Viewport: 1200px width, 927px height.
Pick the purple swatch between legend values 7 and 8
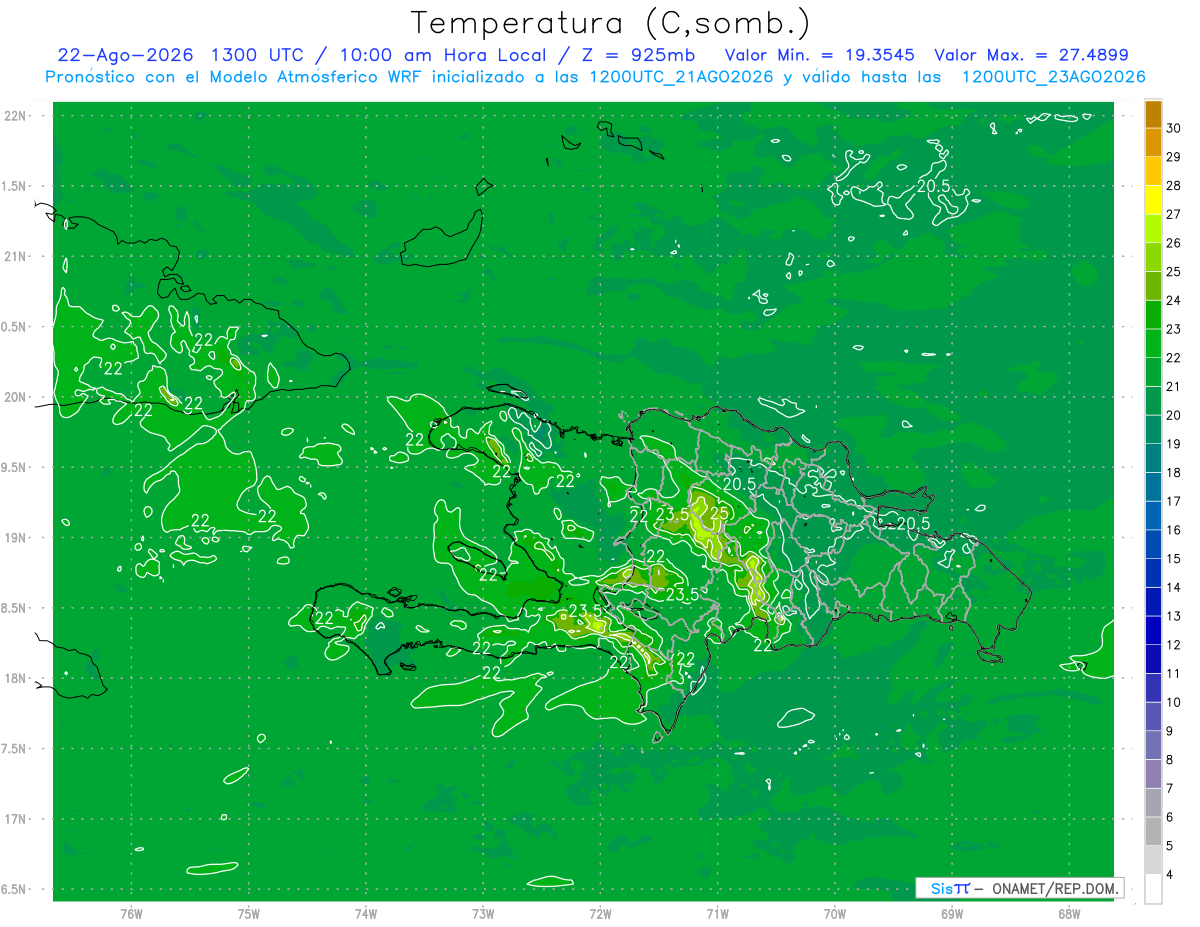1153,775
